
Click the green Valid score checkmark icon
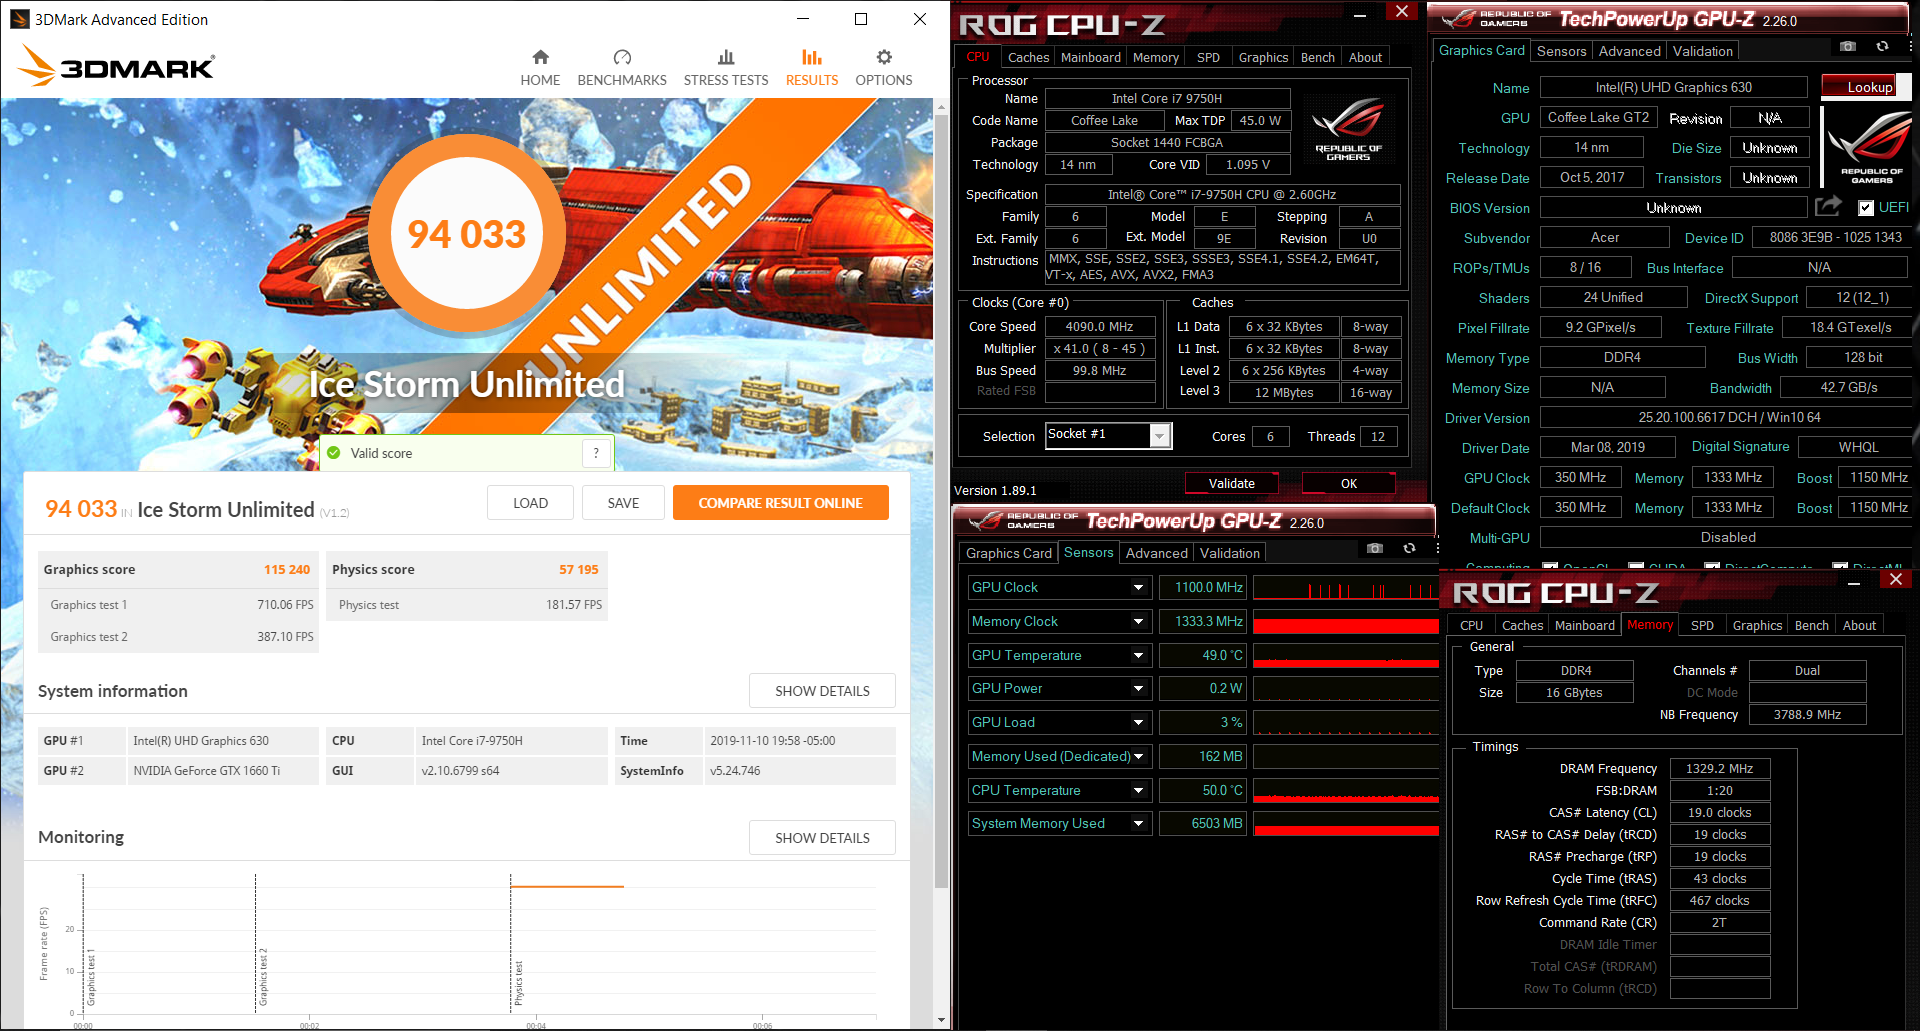pyautogui.click(x=334, y=453)
